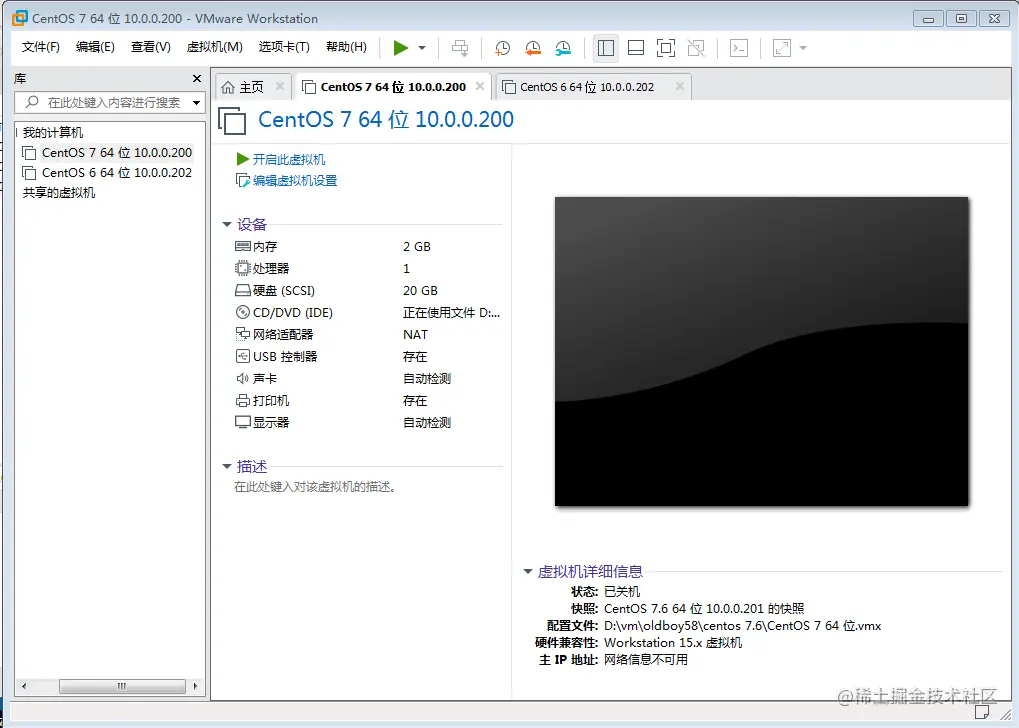Viewport: 1019px width, 728px height.
Task: Collapse the 虚拟机详细信息 section
Action: 528,571
